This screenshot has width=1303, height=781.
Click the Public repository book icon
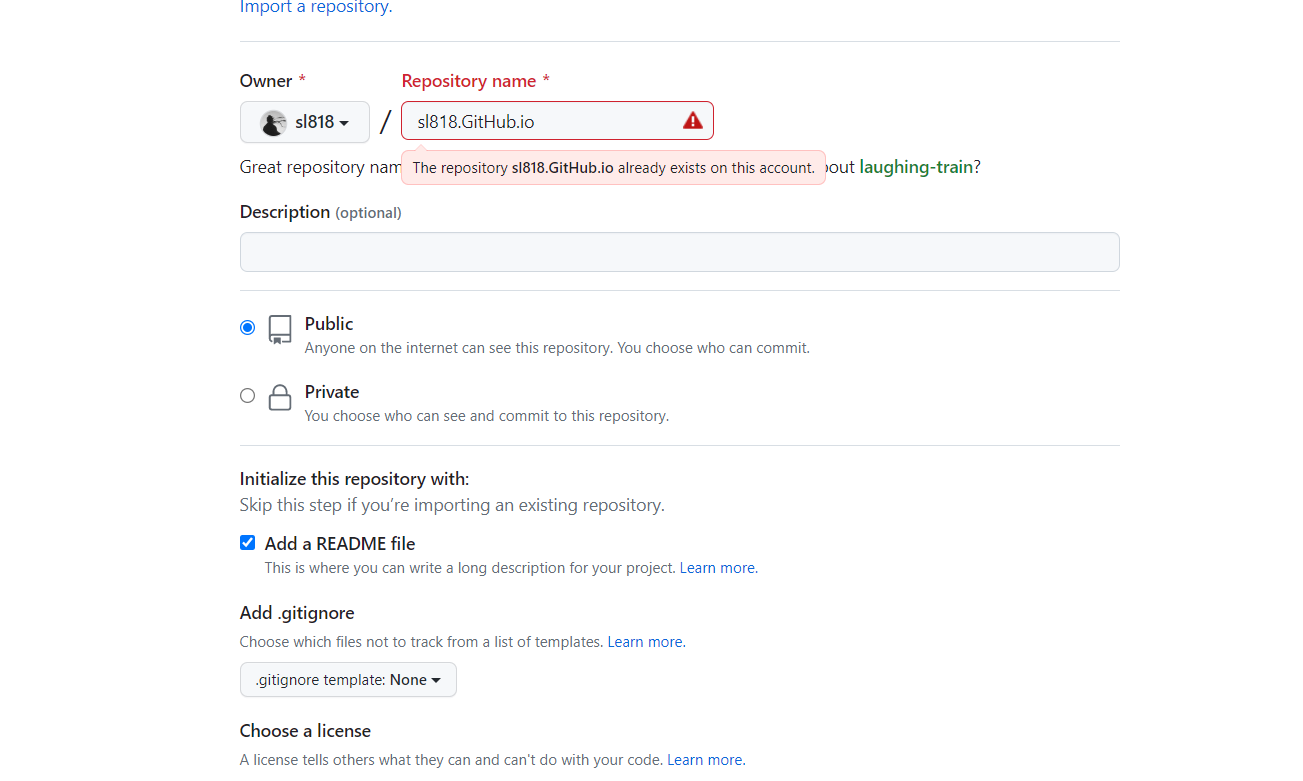click(280, 330)
